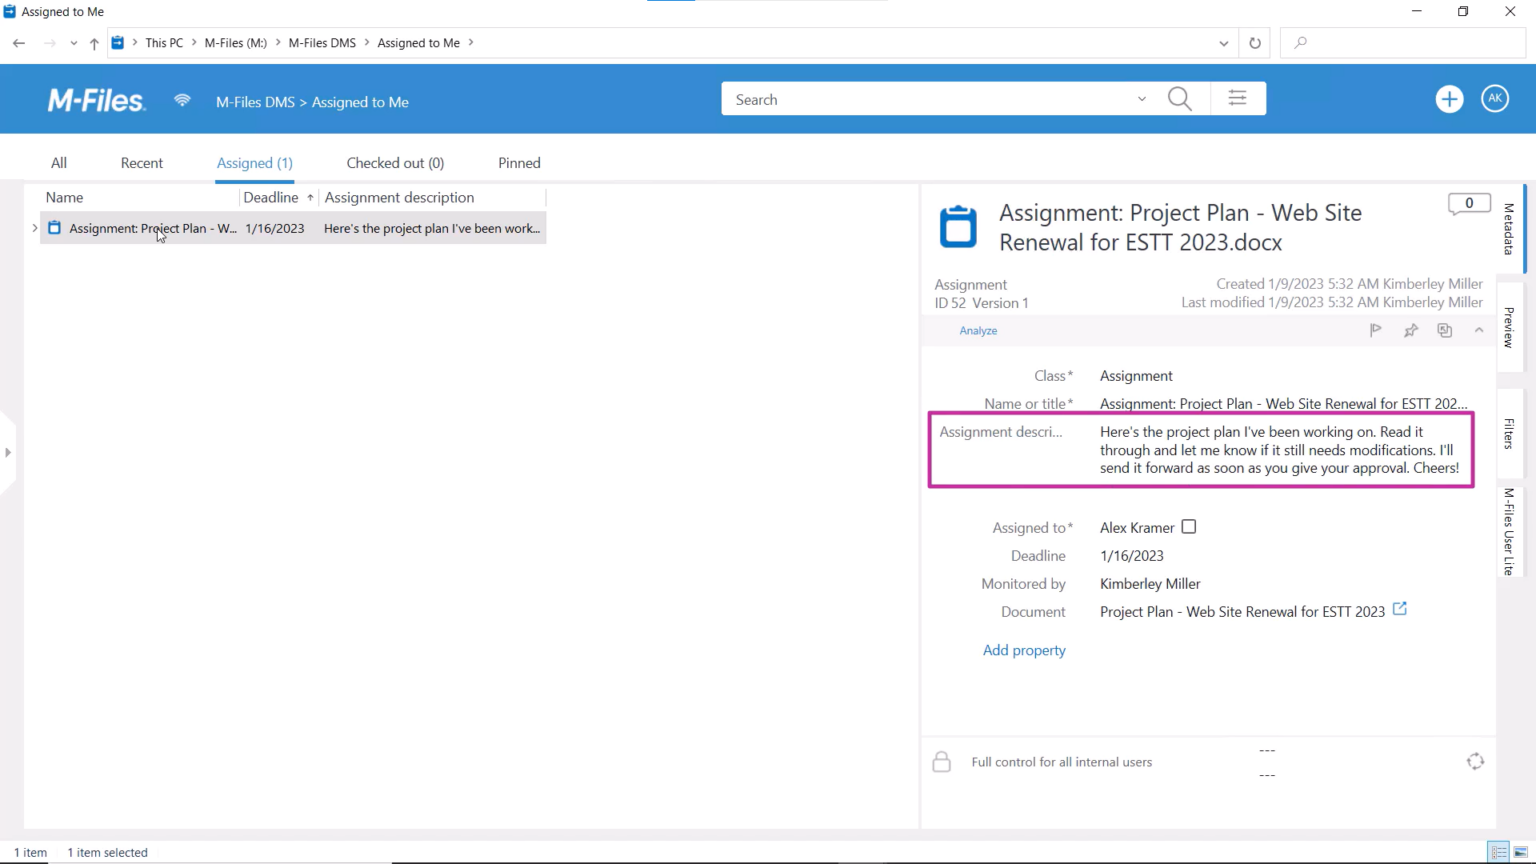Open Project Plan document via external link icon

[1399, 609]
